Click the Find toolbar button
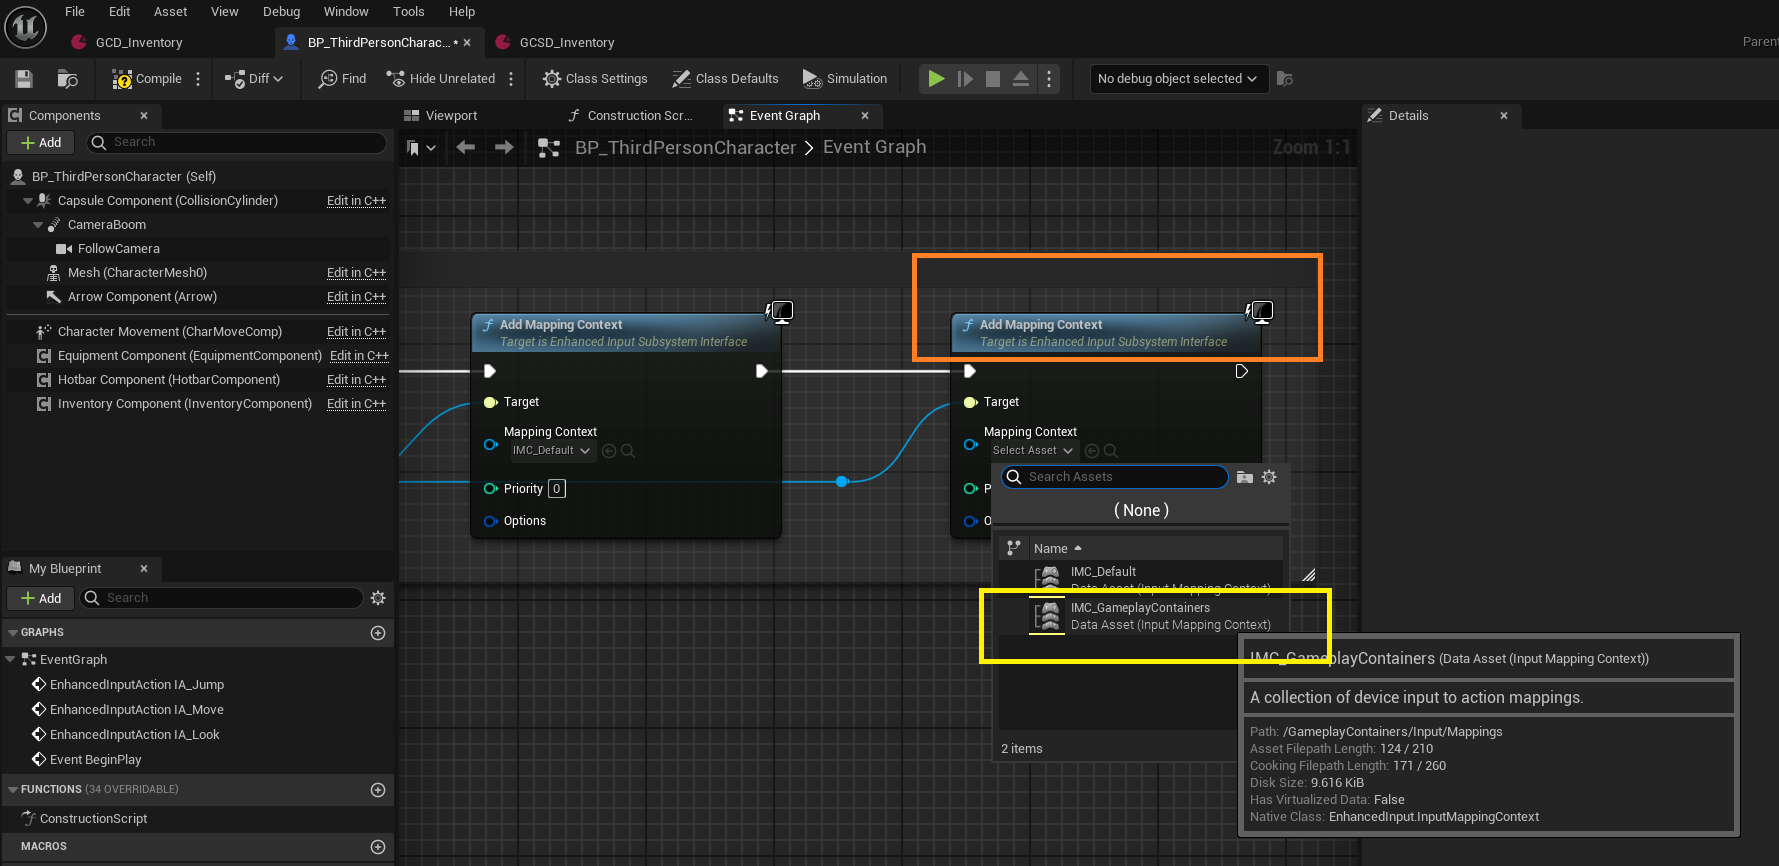 click(342, 79)
